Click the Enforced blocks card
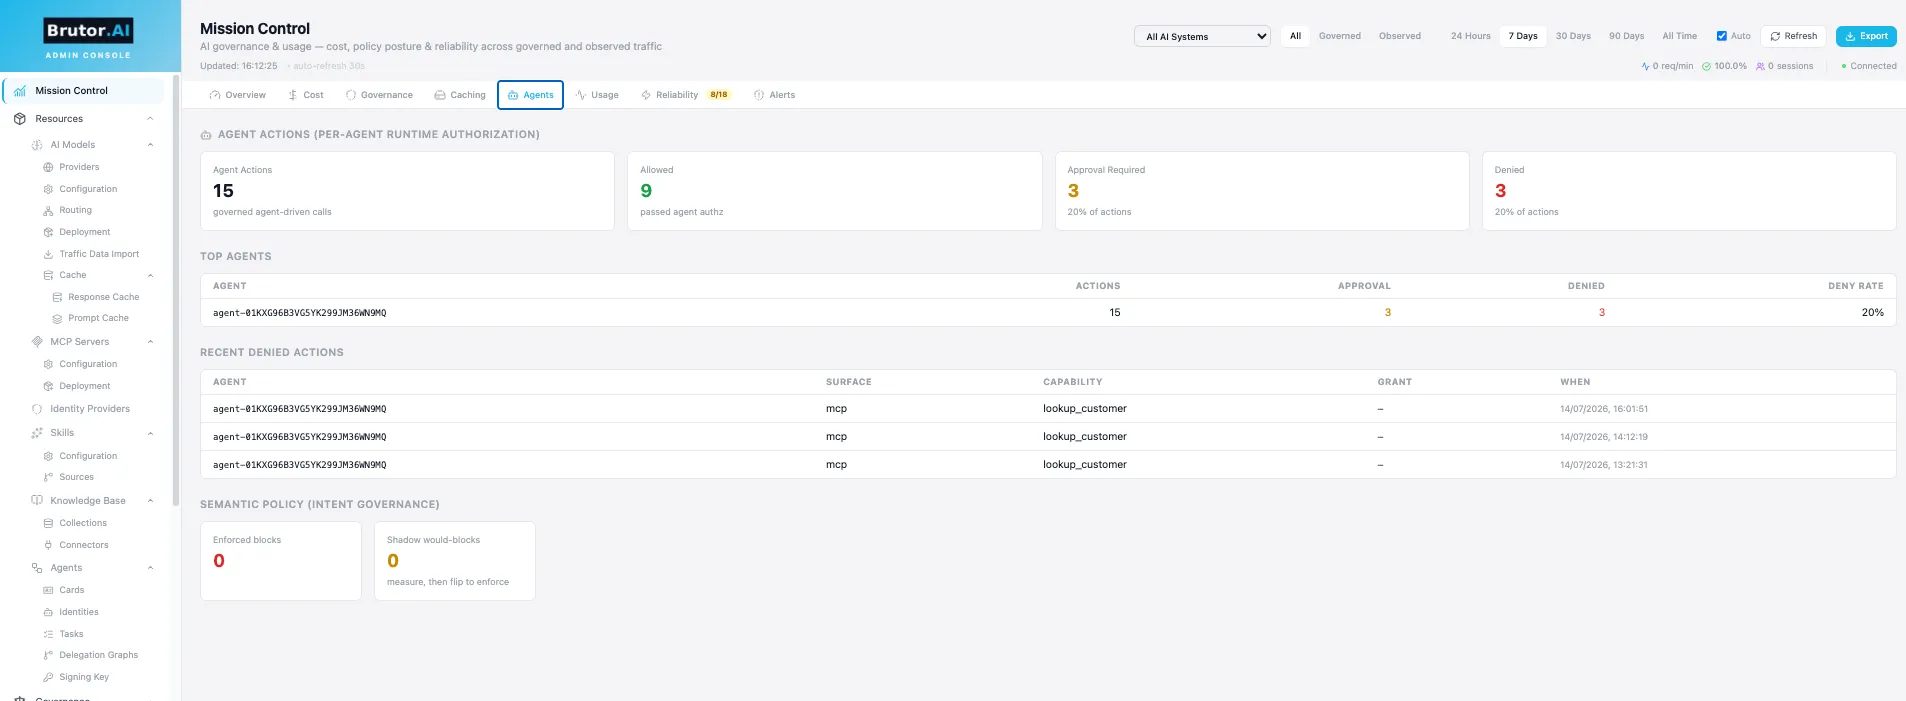The height and width of the screenshot is (701, 1906). 281,561
